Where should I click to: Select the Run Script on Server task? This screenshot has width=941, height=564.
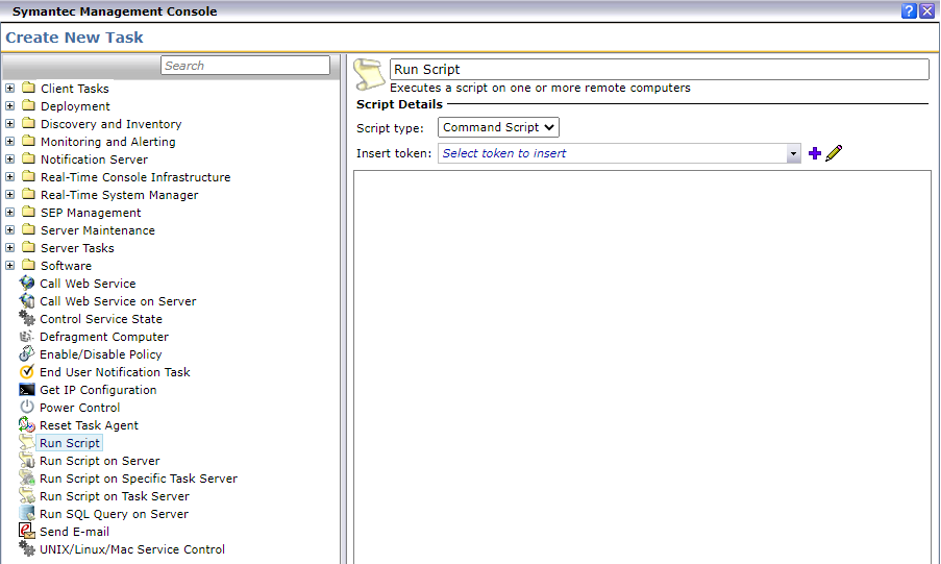pos(100,461)
